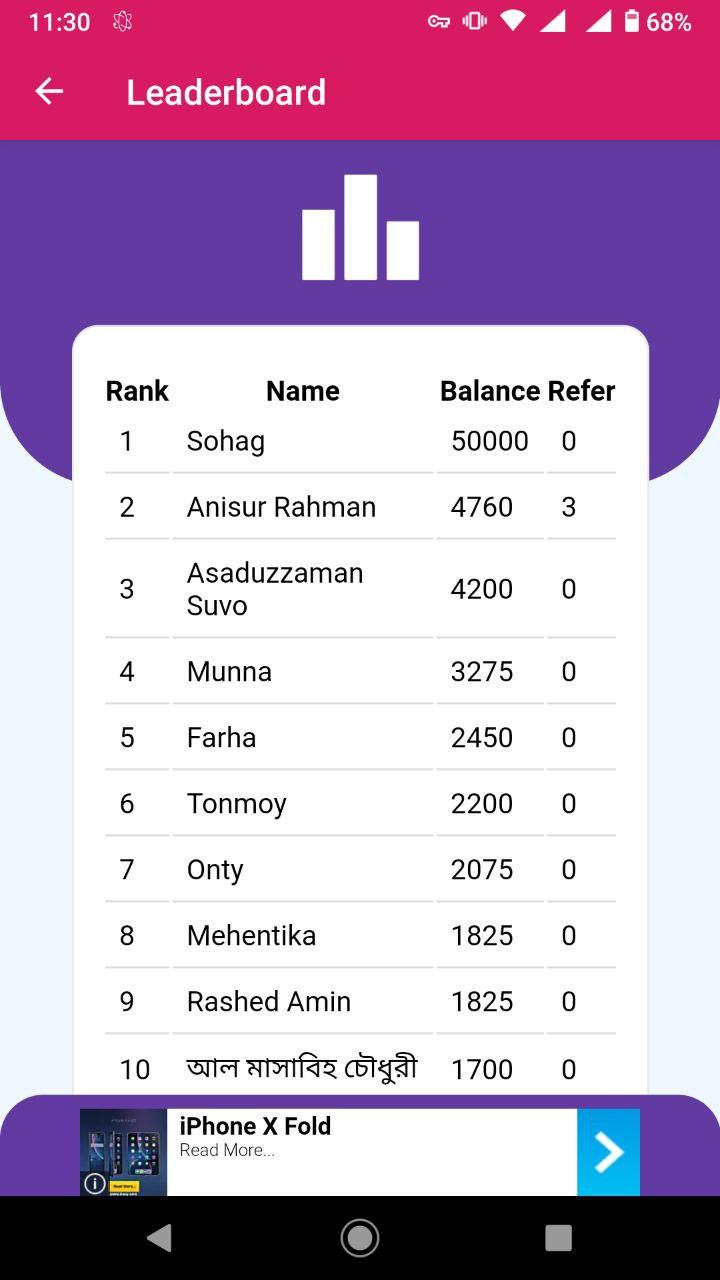The image size is (720, 1280).
Task: Tap the back arrow in the header
Action: [x=49, y=92]
